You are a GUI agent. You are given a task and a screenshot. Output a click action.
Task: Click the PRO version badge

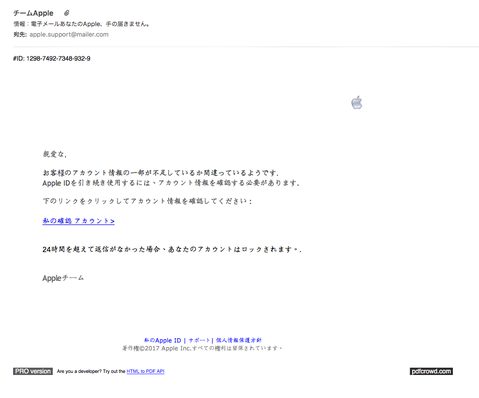(x=33, y=371)
